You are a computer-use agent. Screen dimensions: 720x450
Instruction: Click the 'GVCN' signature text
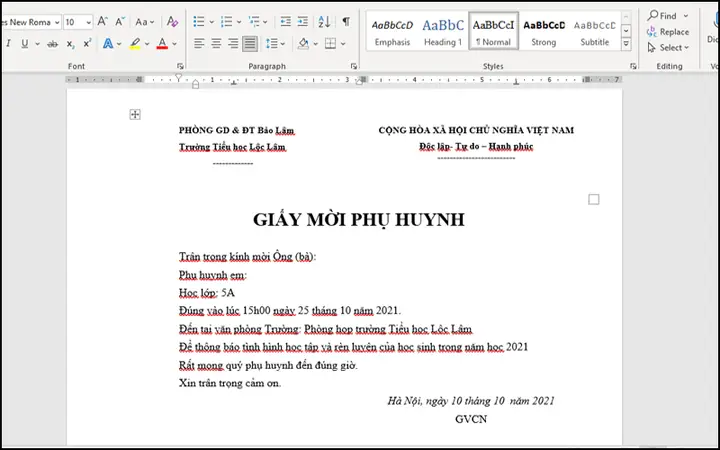(x=471, y=419)
